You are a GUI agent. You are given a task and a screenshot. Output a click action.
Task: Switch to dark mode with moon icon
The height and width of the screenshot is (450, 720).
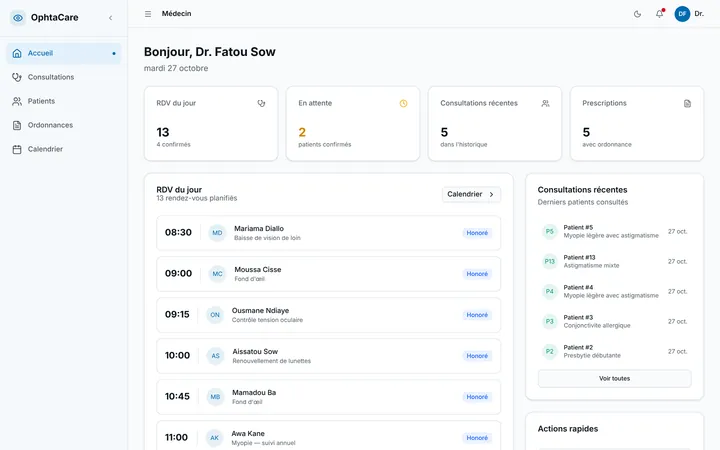tap(637, 14)
